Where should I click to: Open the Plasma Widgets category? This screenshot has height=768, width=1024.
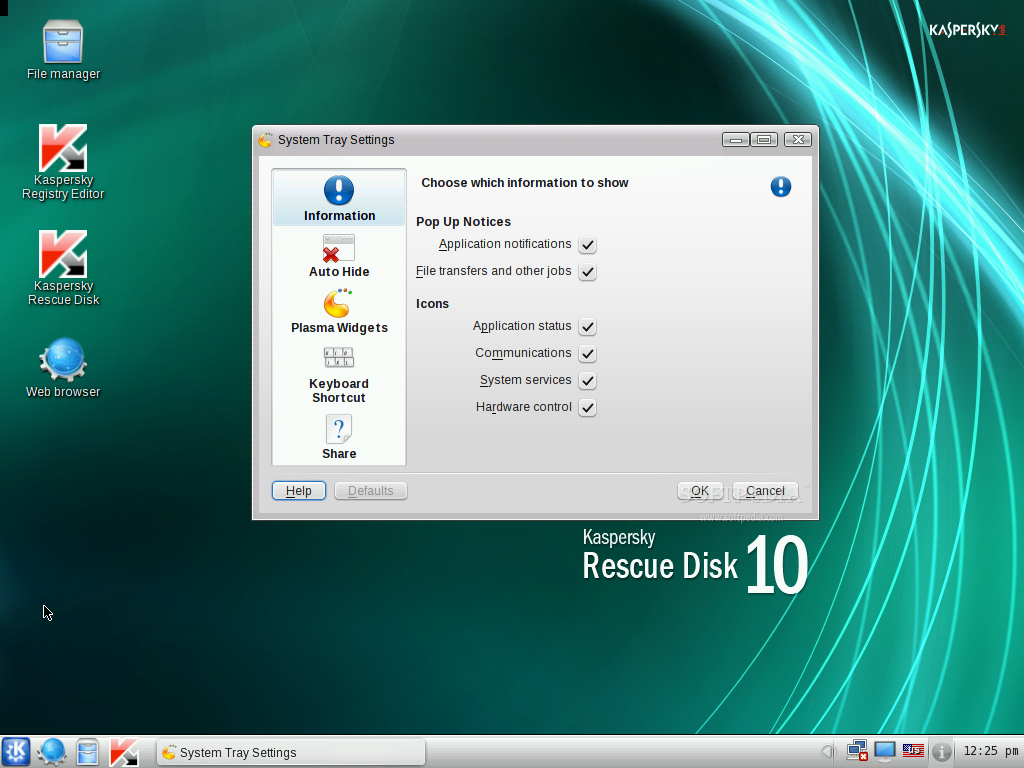point(339,312)
